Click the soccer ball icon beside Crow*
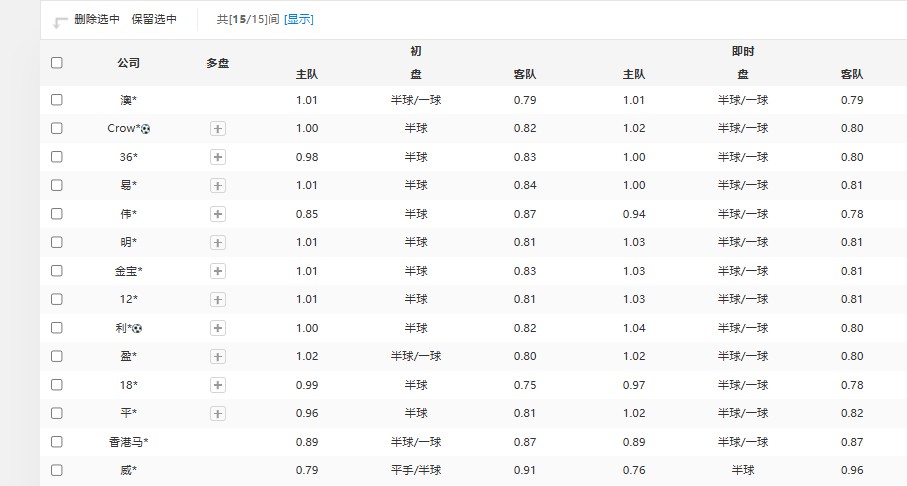The image size is (907, 486). (x=146, y=129)
